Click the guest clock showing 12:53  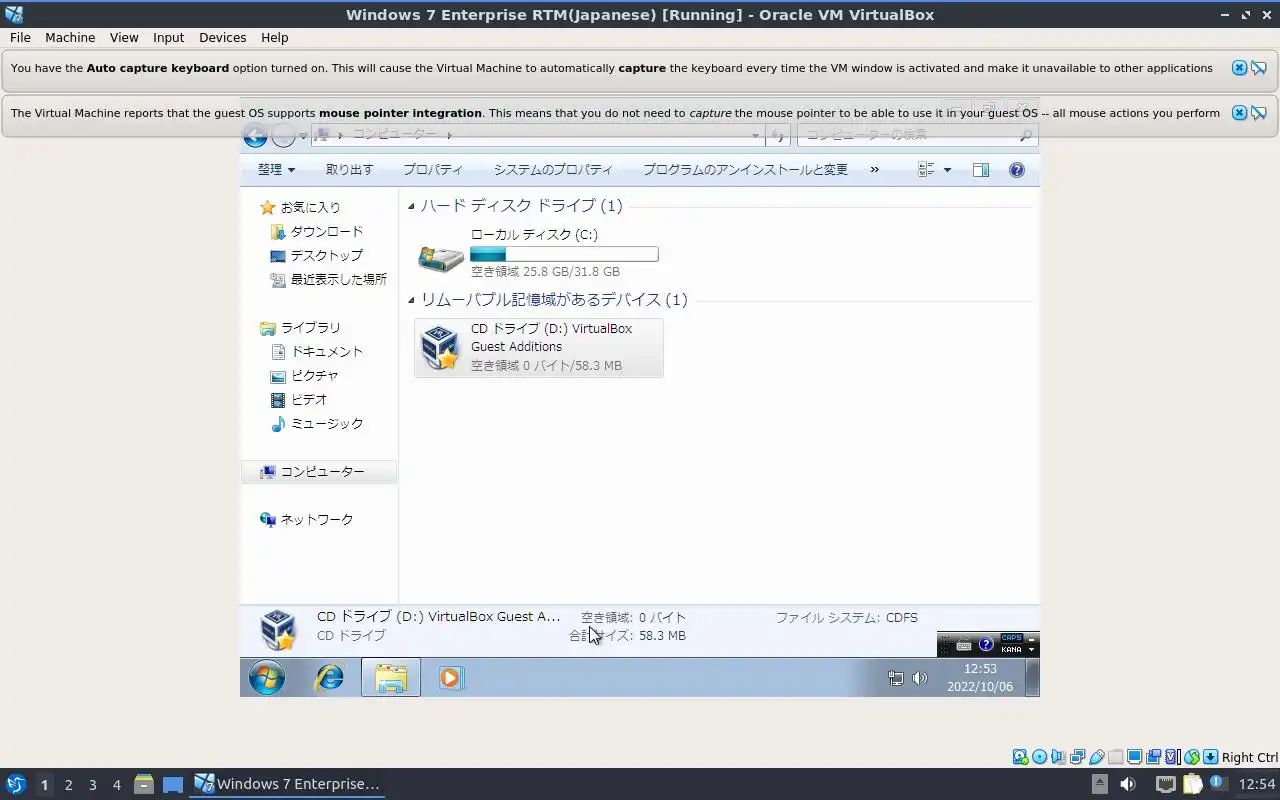[x=980, y=669]
